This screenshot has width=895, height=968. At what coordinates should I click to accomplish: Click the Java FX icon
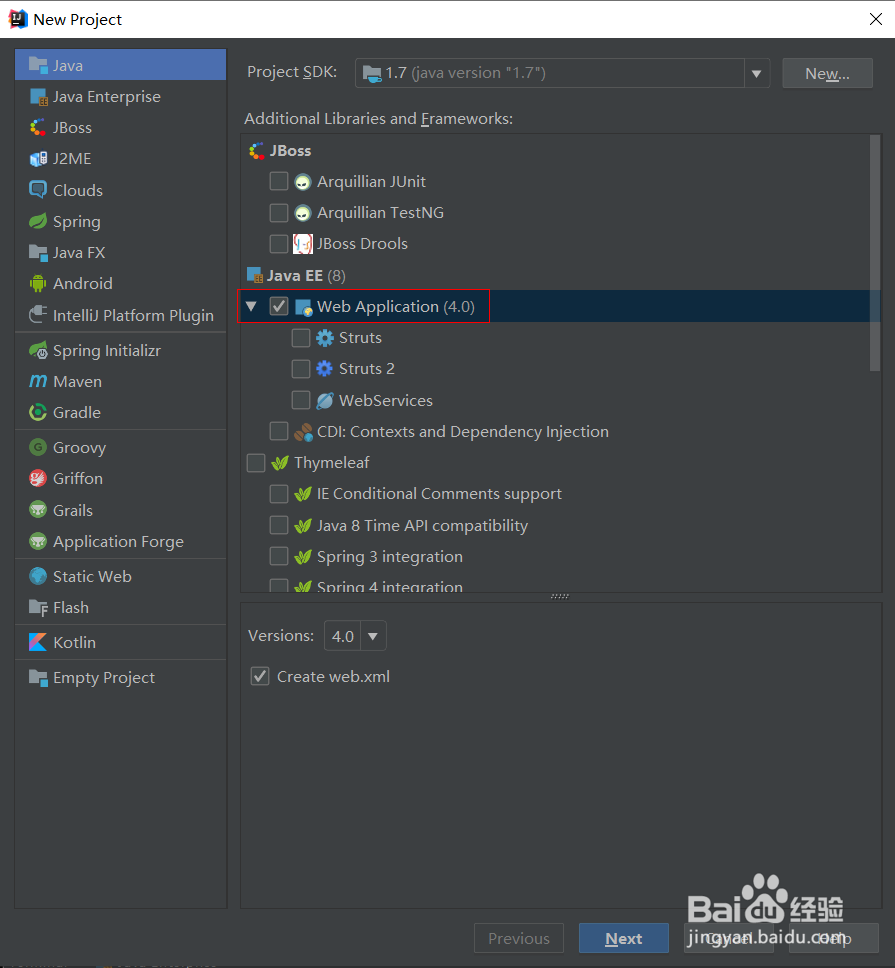pos(38,252)
